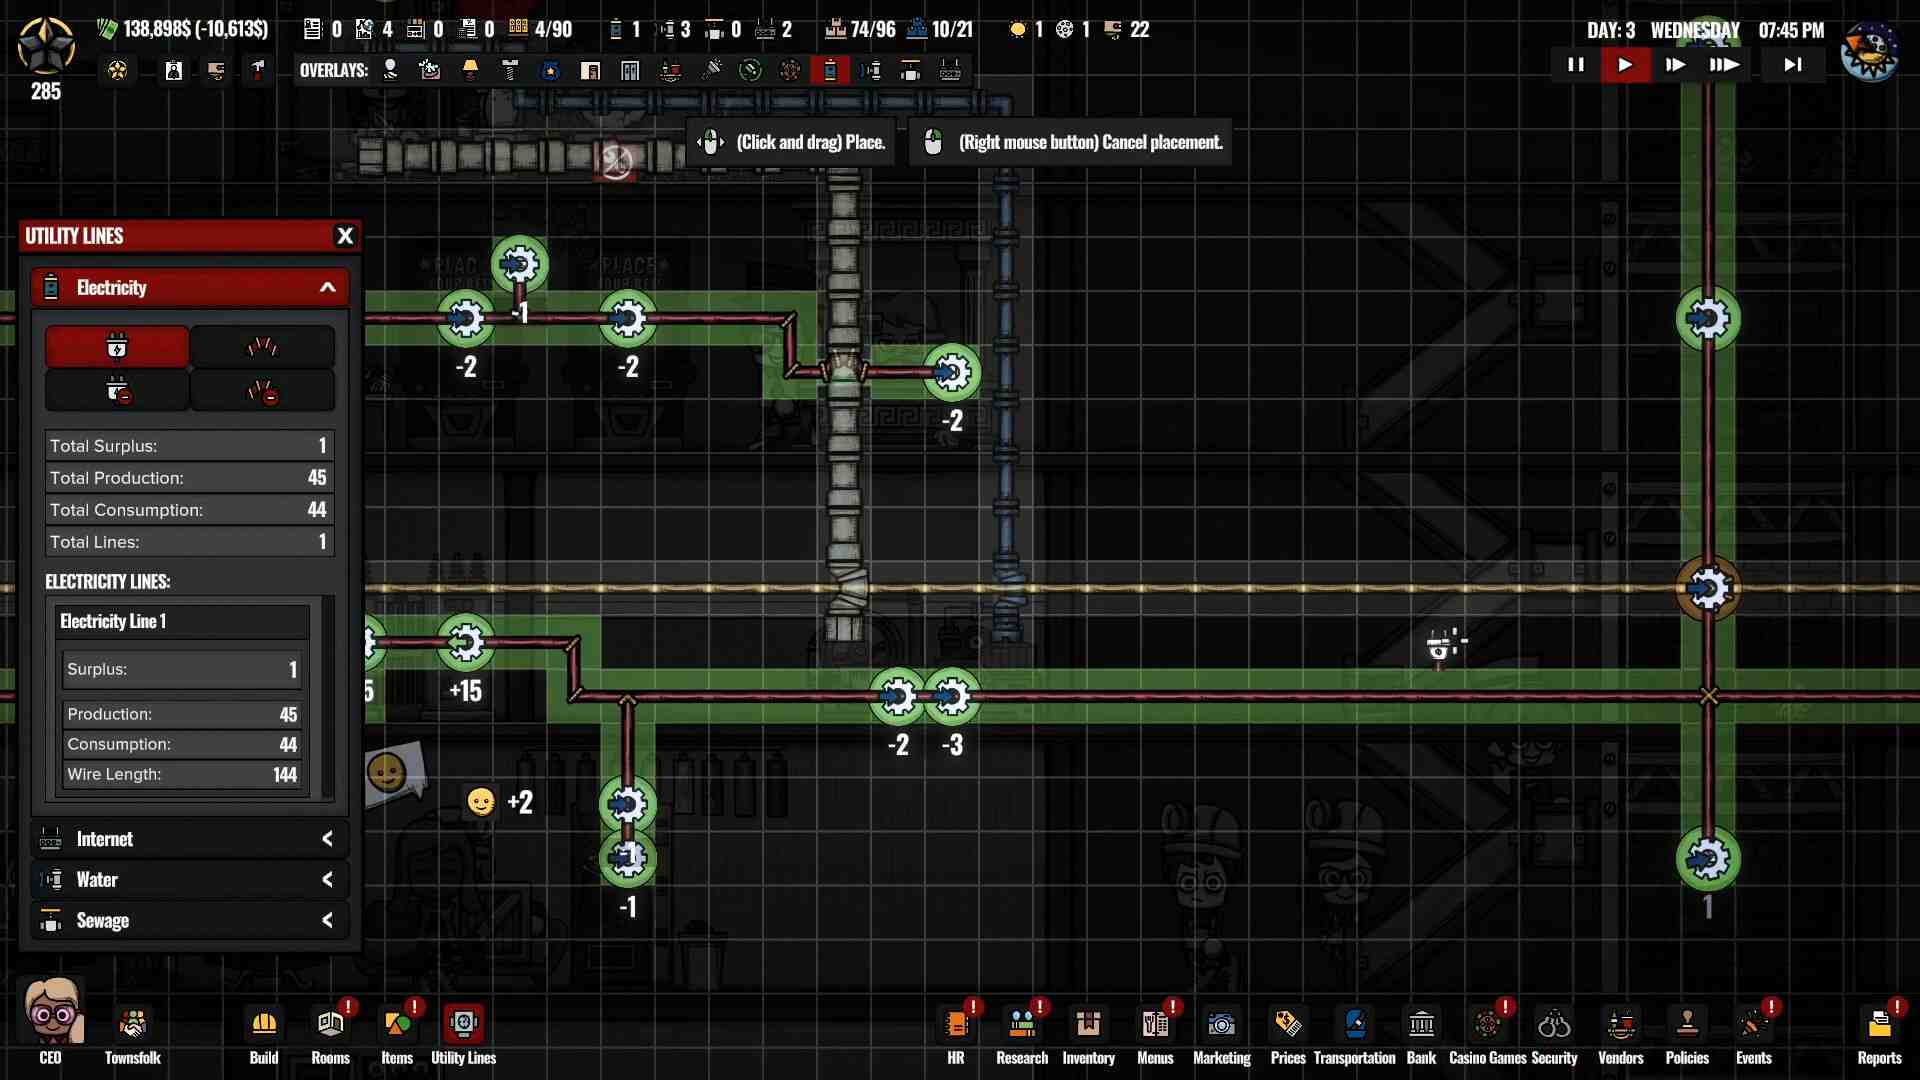Select the place electrical outlet tool
Viewport: 1920px width, 1080px height.
pyautogui.click(x=117, y=347)
